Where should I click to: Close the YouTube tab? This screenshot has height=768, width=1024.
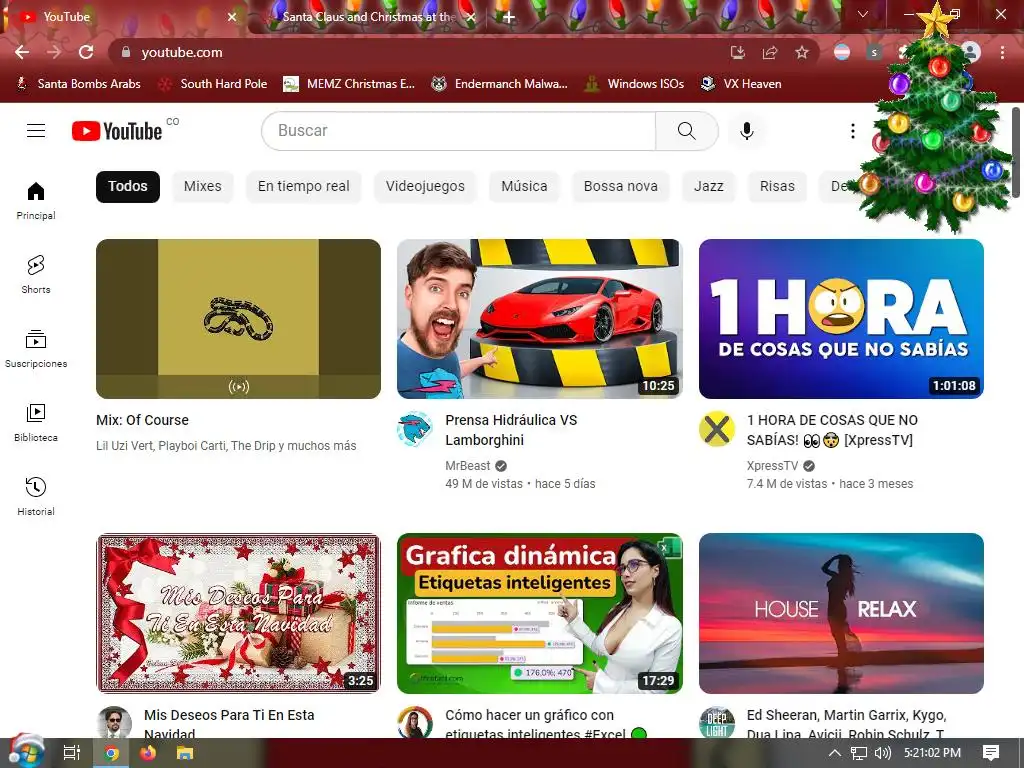point(231,17)
